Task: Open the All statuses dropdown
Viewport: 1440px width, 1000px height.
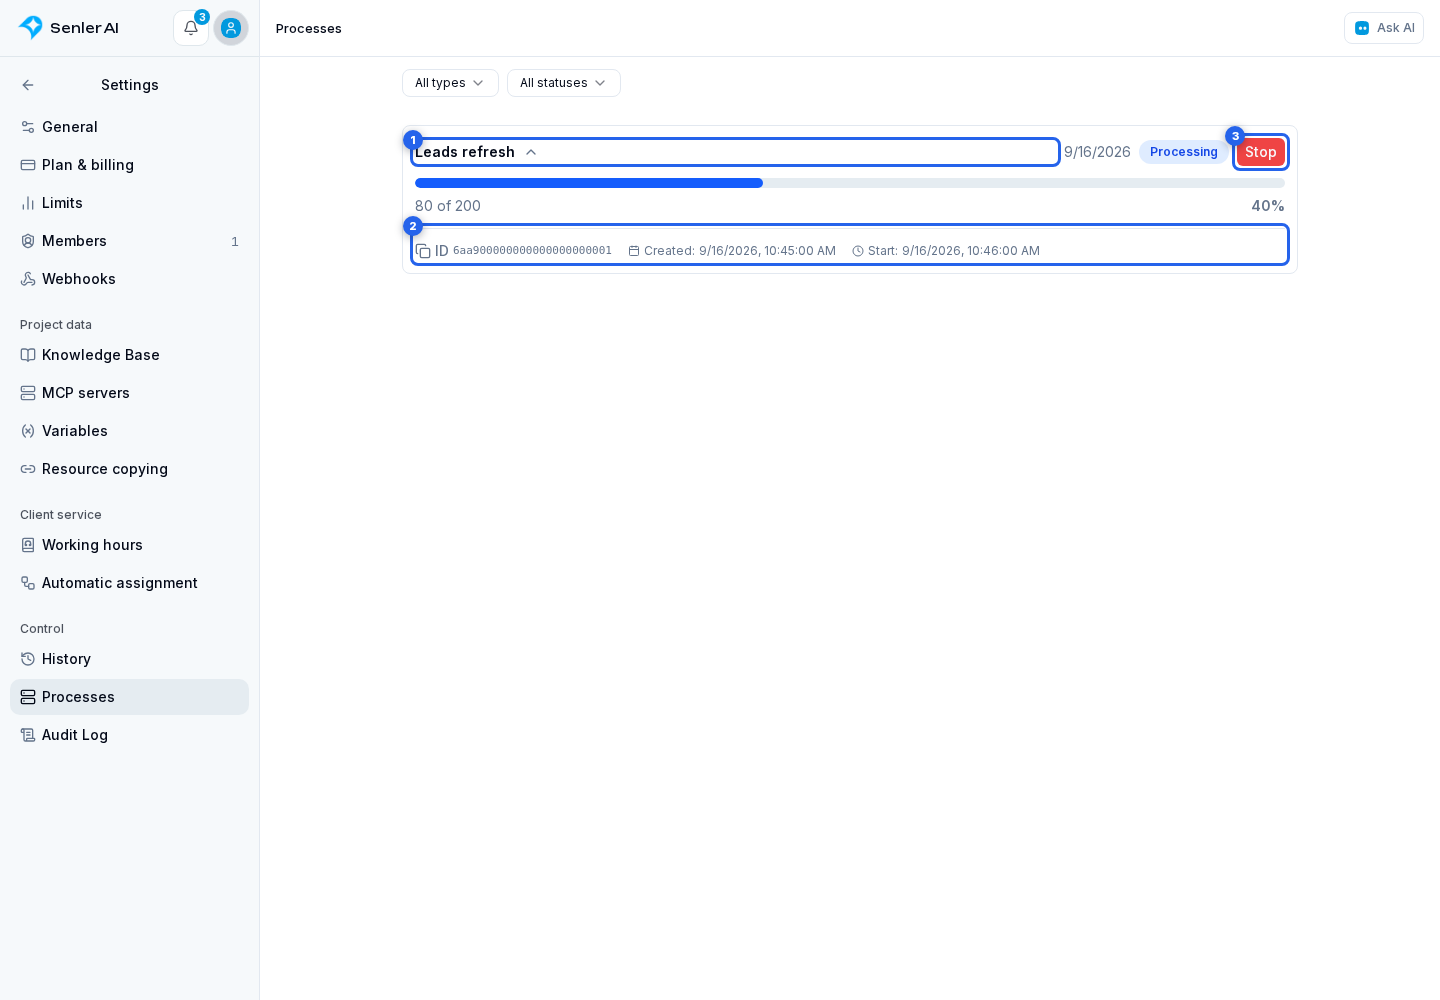Action: click(x=564, y=83)
